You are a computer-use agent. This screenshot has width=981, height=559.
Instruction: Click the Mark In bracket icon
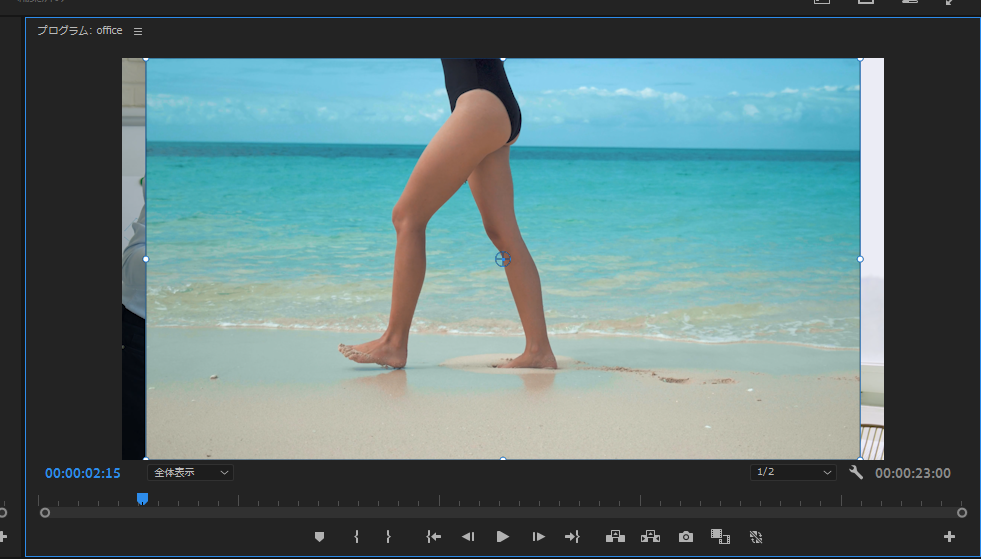coord(356,537)
